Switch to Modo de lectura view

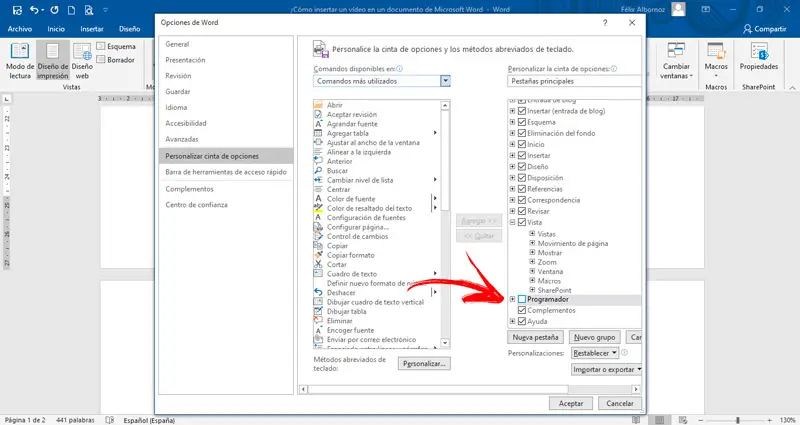pyautogui.click(x=20, y=61)
